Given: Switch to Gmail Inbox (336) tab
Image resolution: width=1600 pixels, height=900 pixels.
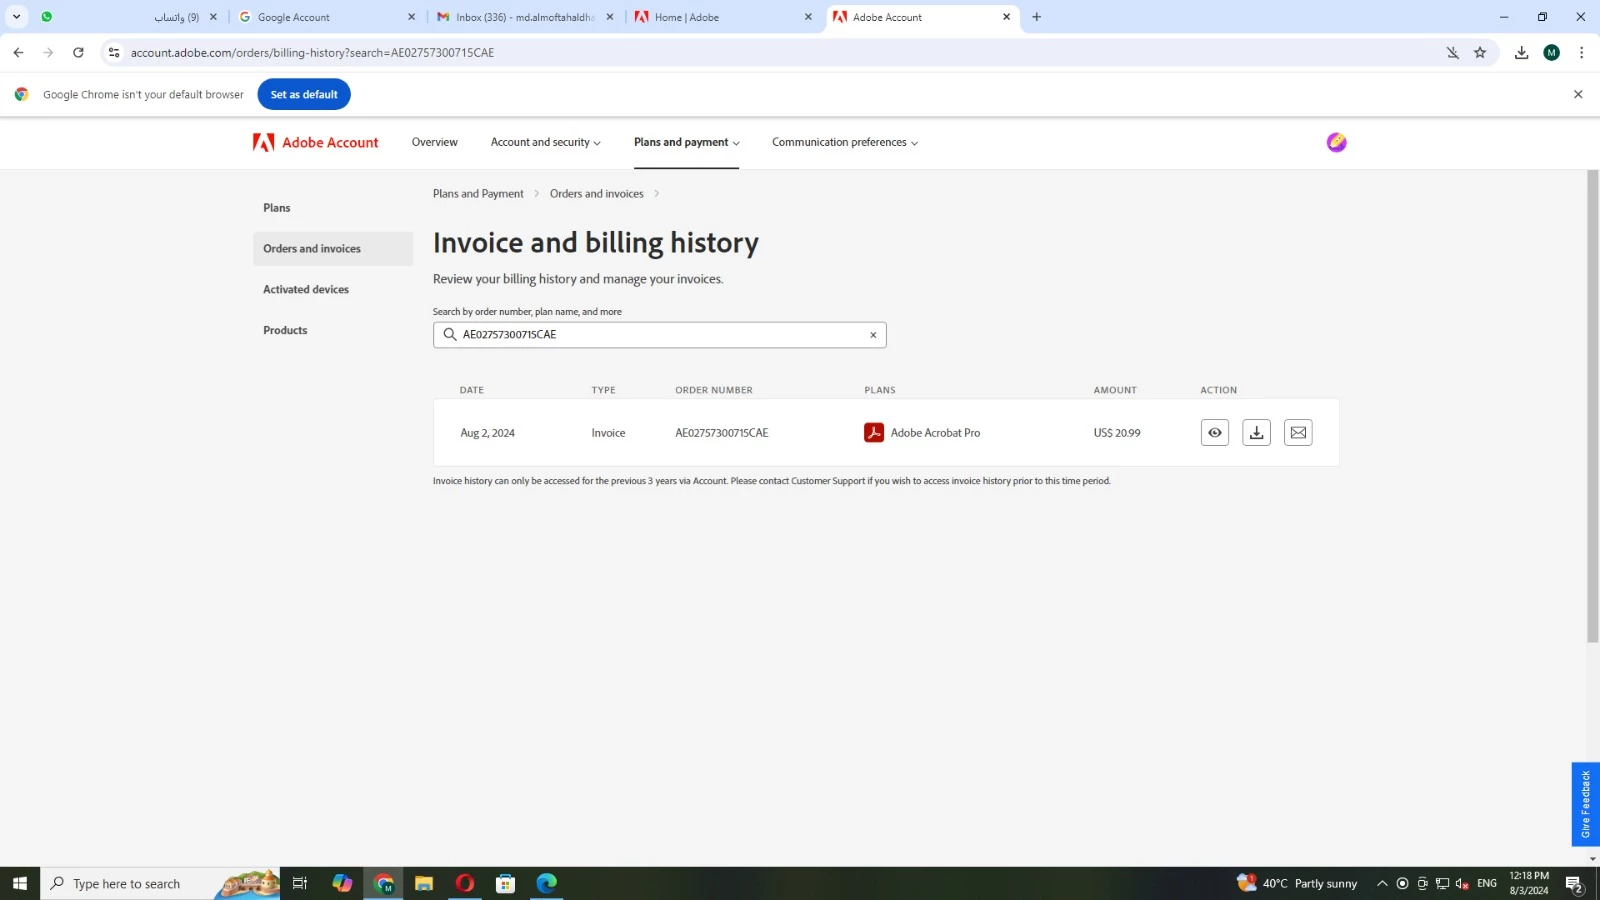Looking at the screenshot, I should (526, 17).
